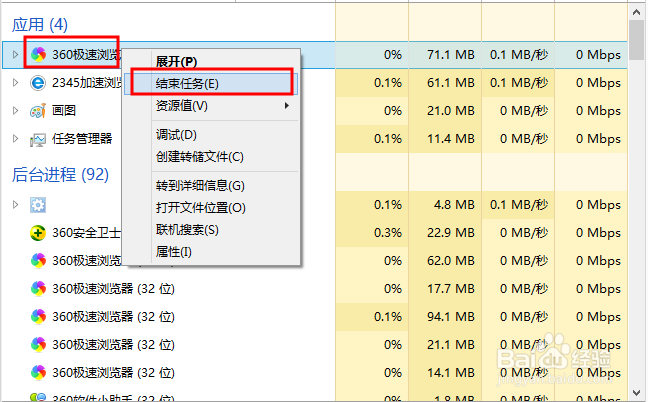Click the 0.1 MB/秒 disk cell in the 4.8 MB row
This screenshot has width=648, height=402.
pos(519,205)
